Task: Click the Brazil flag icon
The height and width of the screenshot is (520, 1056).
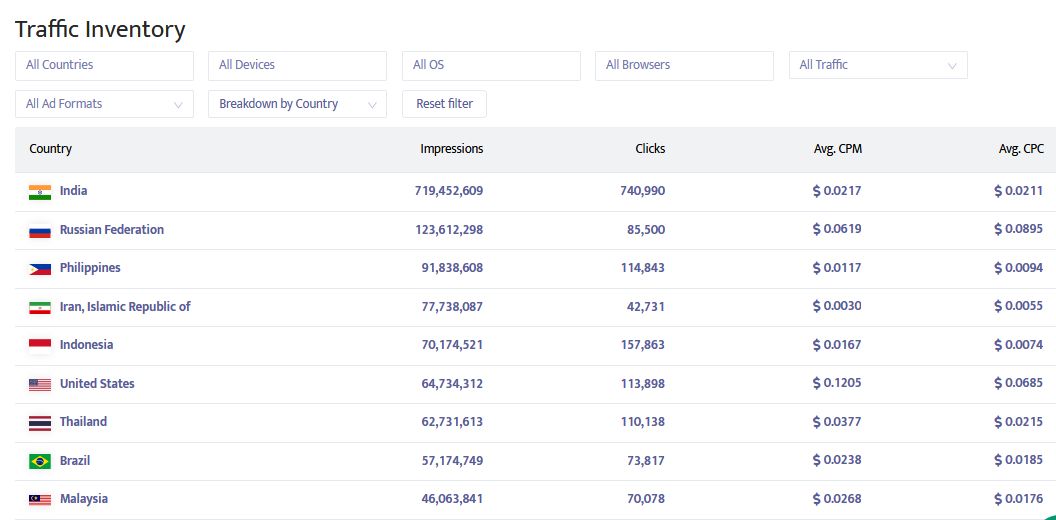Action: (40, 462)
